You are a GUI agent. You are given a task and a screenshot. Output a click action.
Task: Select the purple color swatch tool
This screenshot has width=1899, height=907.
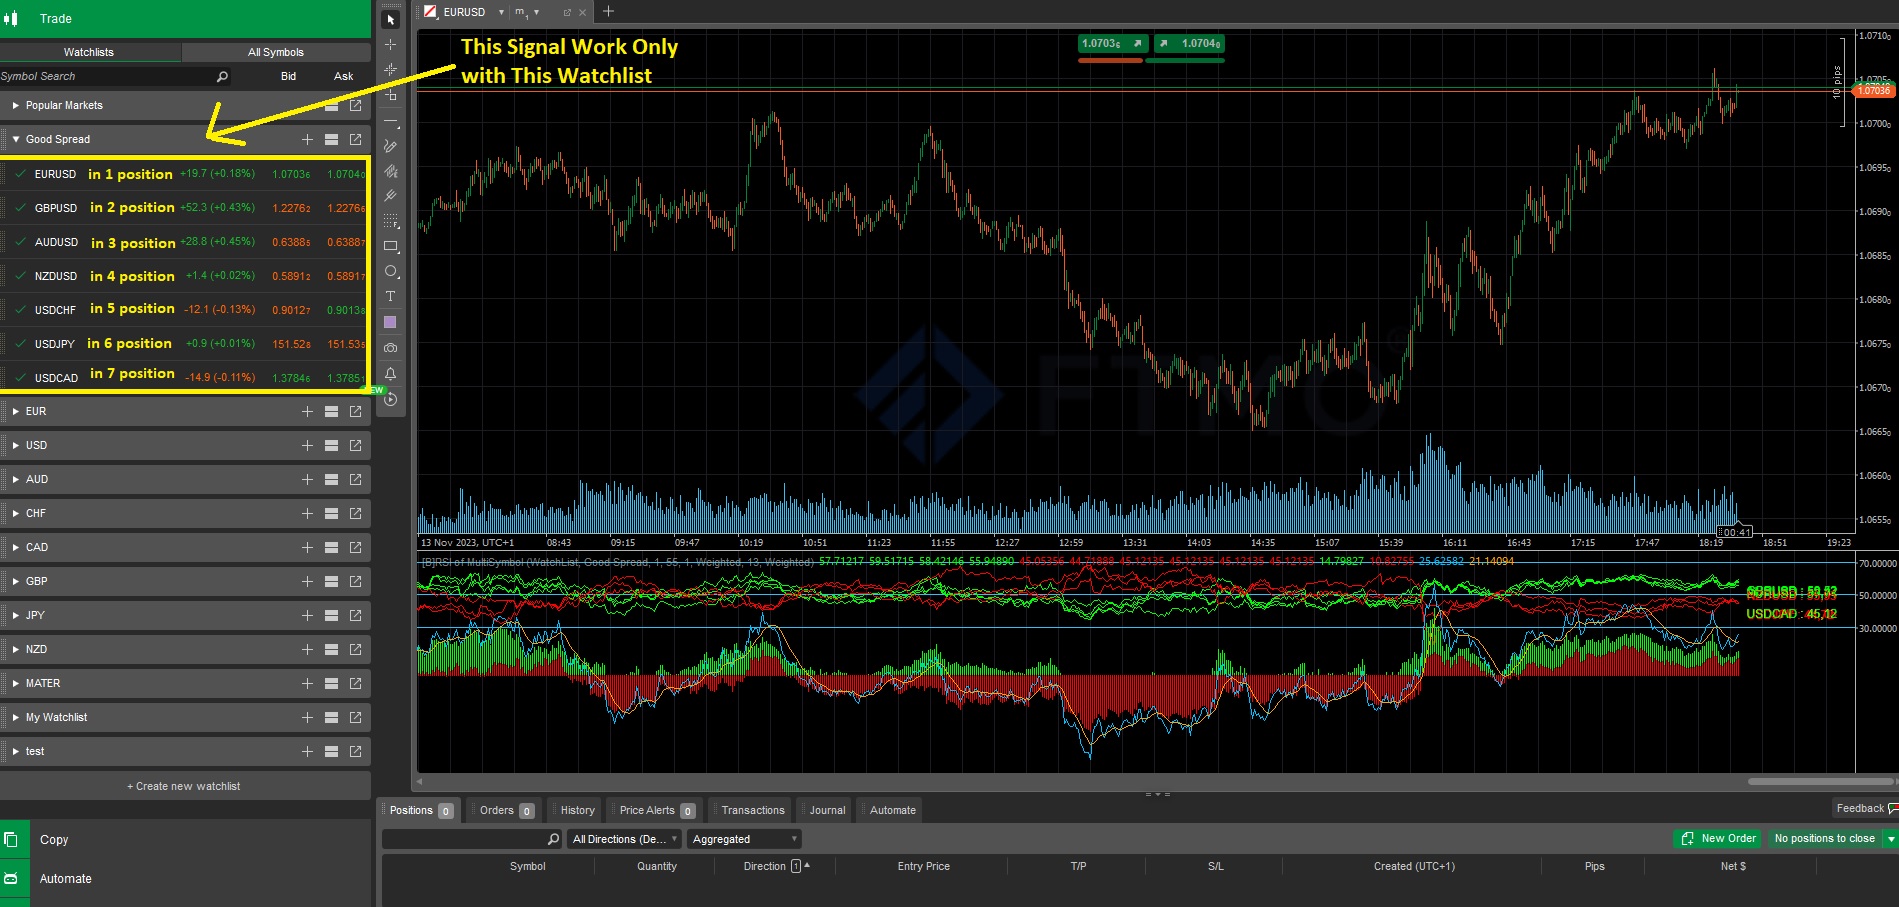click(390, 321)
